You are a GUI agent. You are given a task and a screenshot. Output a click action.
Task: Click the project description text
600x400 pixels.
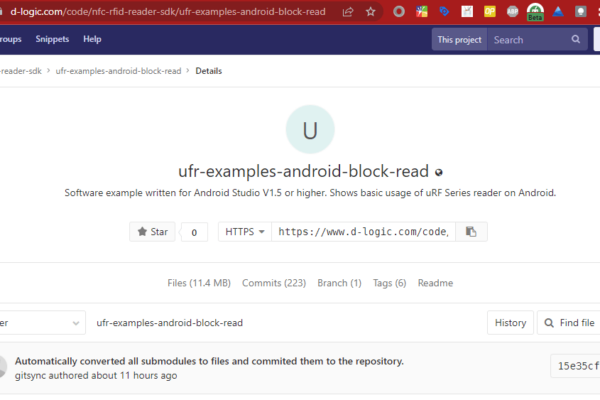pos(310,193)
